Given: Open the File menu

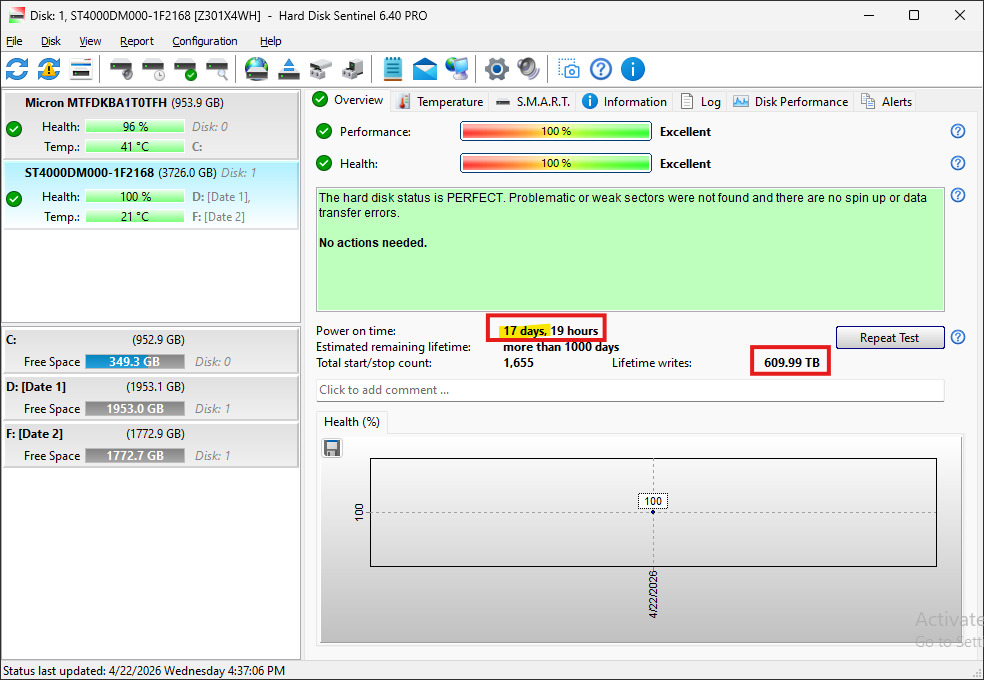Looking at the screenshot, I should (14, 41).
